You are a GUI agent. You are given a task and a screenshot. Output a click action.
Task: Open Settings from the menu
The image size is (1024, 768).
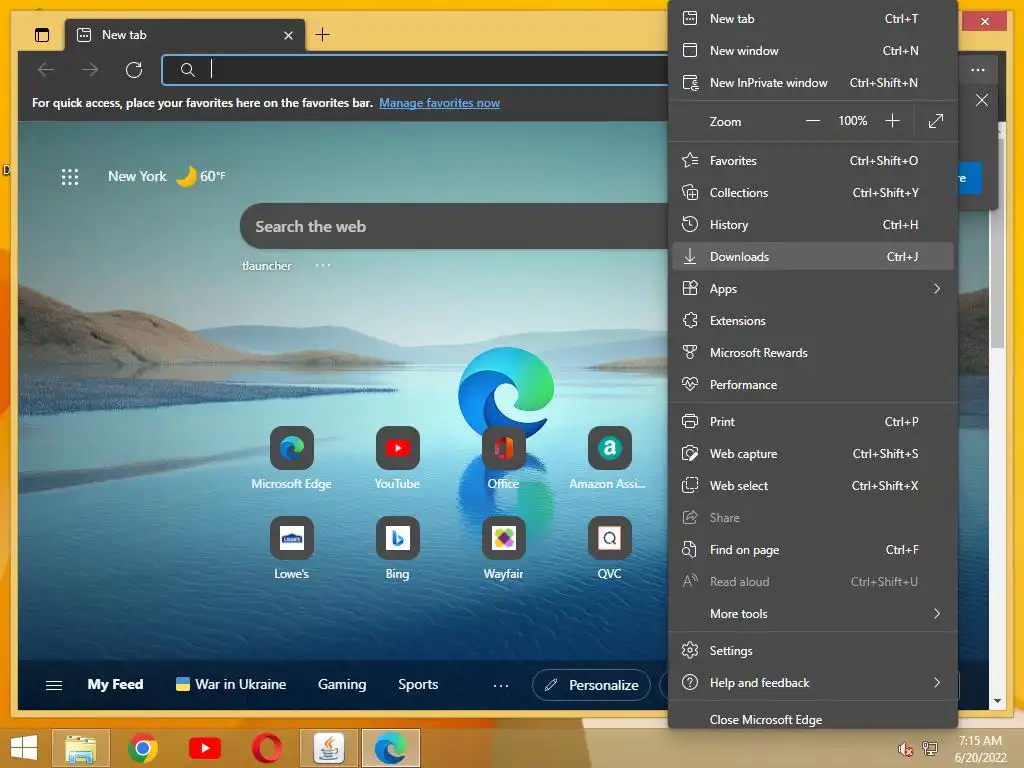[812, 651]
